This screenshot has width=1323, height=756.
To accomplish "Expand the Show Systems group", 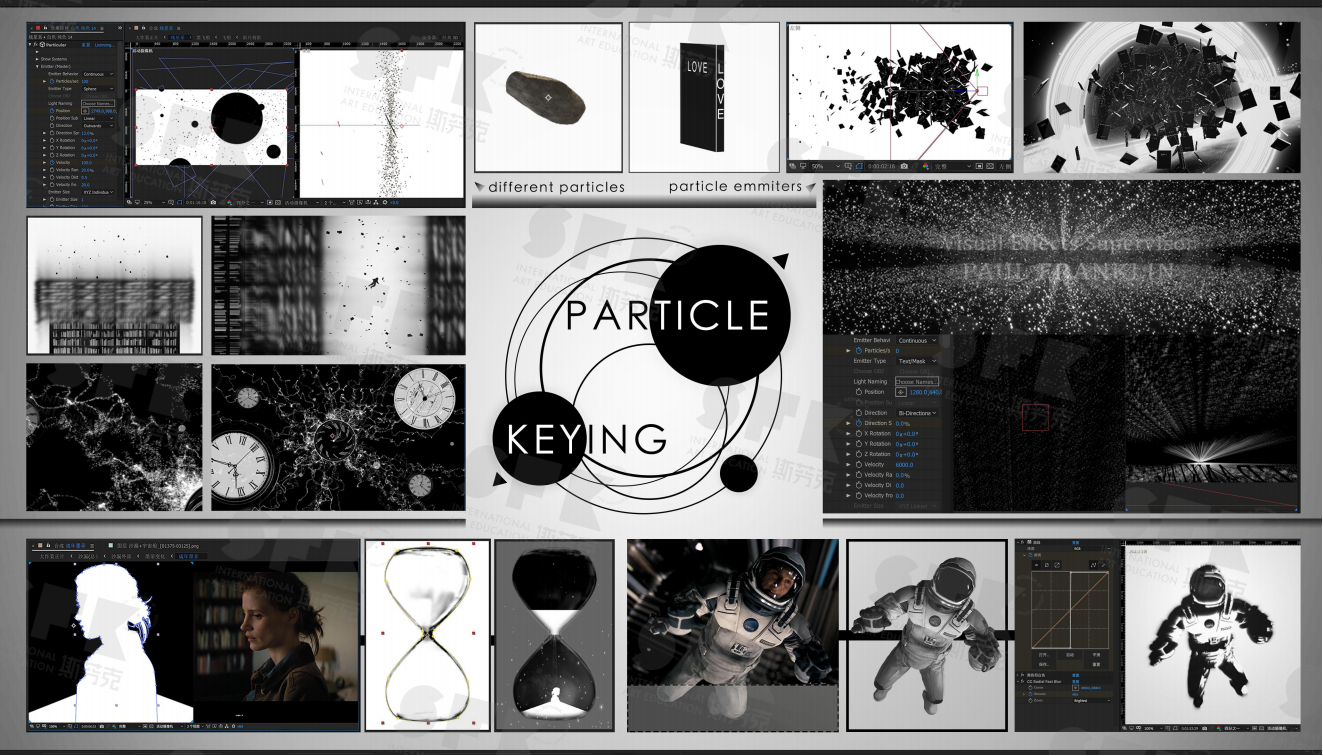I will click(x=36, y=59).
